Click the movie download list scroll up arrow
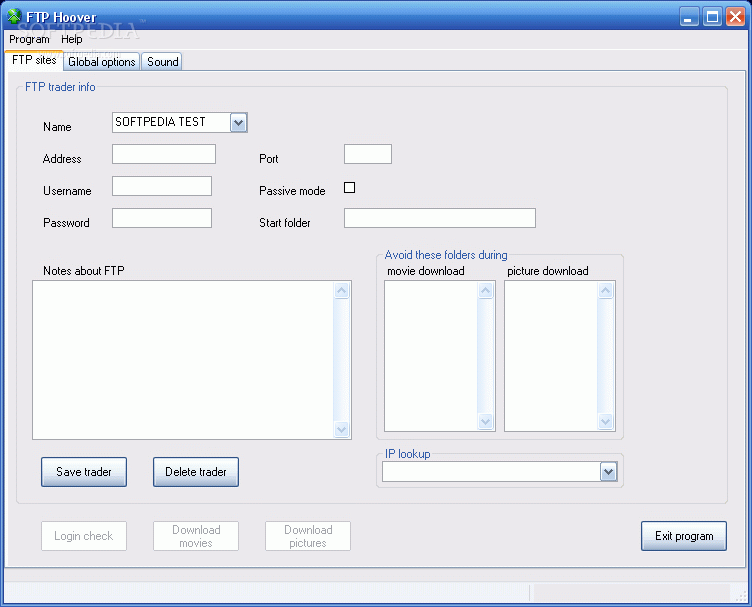 [486, 291]
